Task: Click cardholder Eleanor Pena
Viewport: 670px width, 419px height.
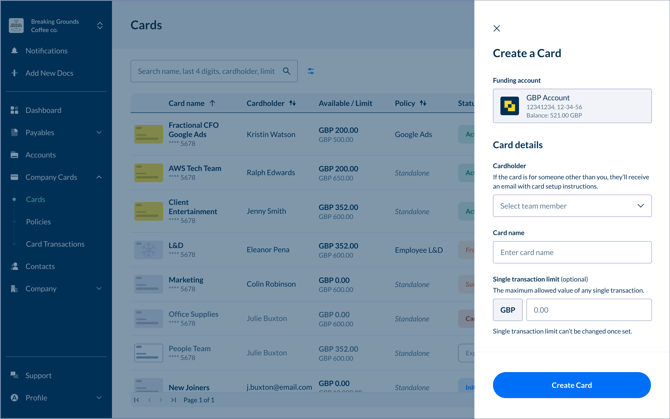Action: (x=268, y=249)
